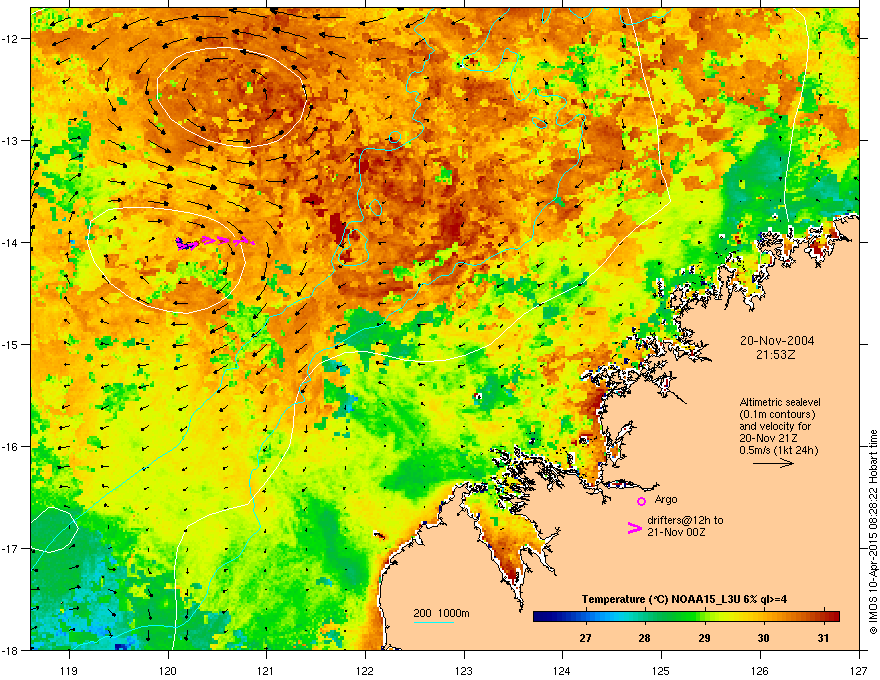Click the colorbar tick label '28'
Screen dimensions: 880x680
644,638
